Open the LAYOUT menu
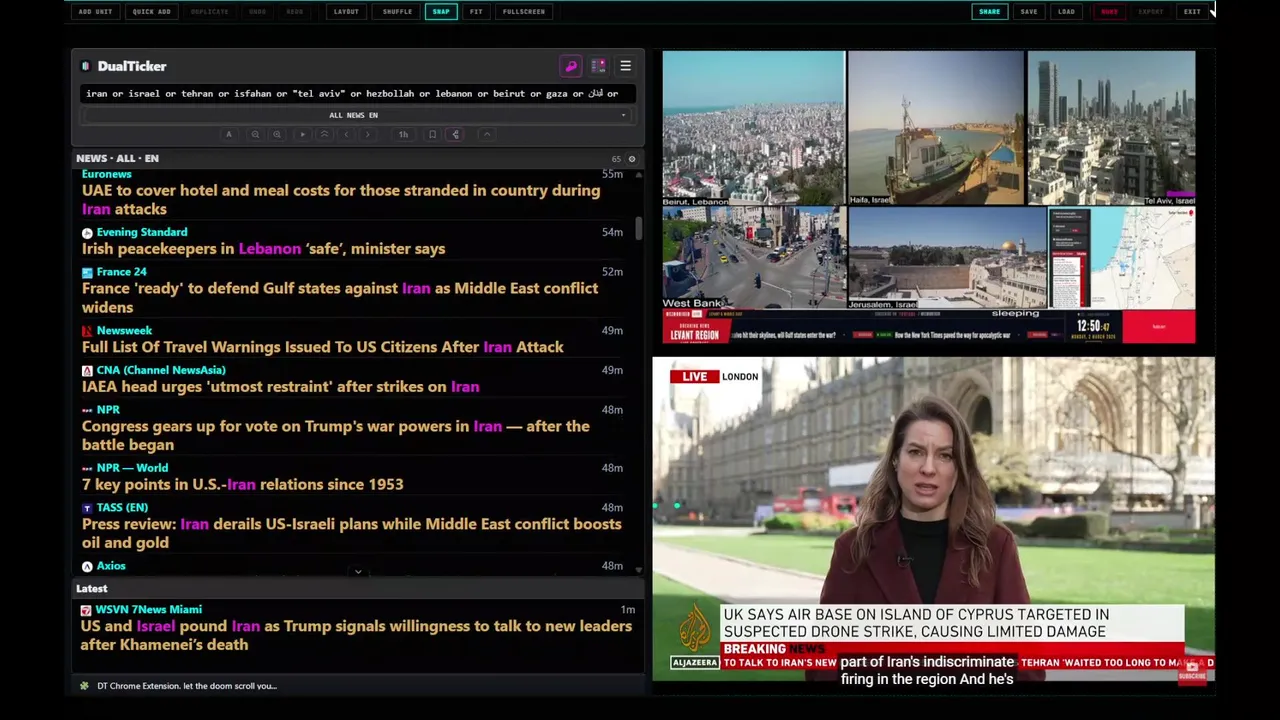The height and width of the screenshot is (720, 1280). coord(346,12)
